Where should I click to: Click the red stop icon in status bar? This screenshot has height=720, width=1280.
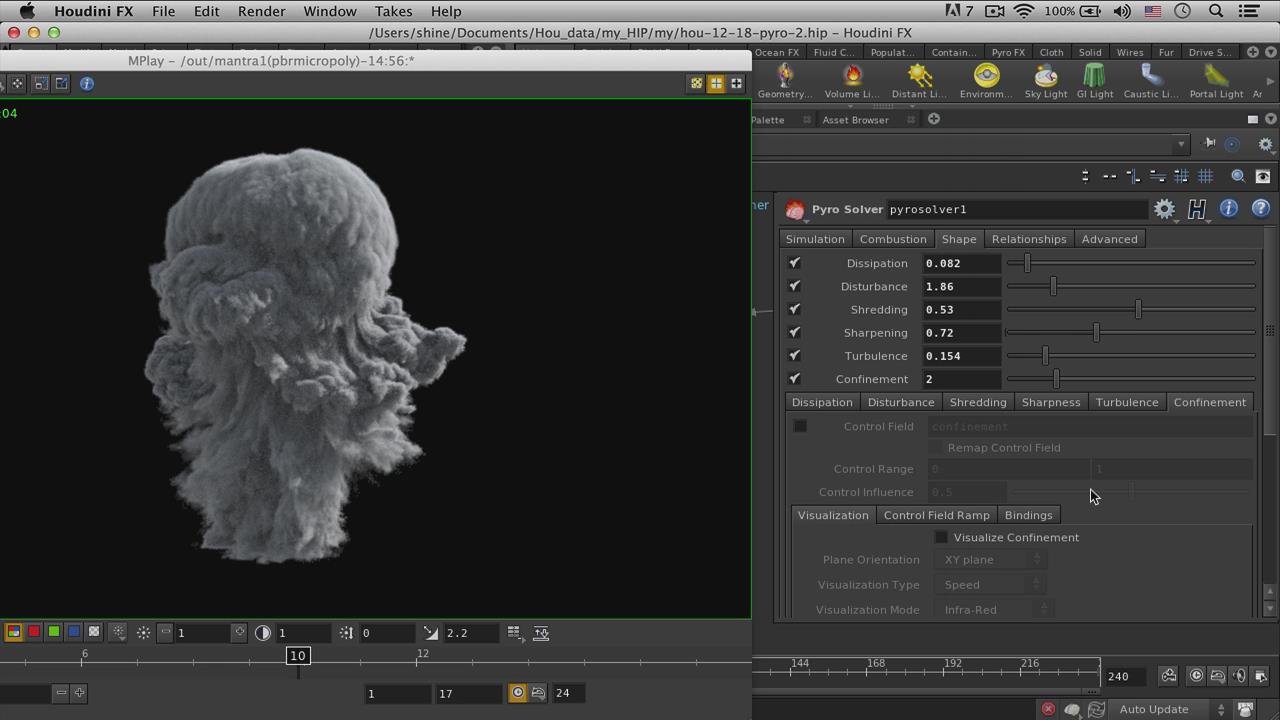pos(1048,709)
